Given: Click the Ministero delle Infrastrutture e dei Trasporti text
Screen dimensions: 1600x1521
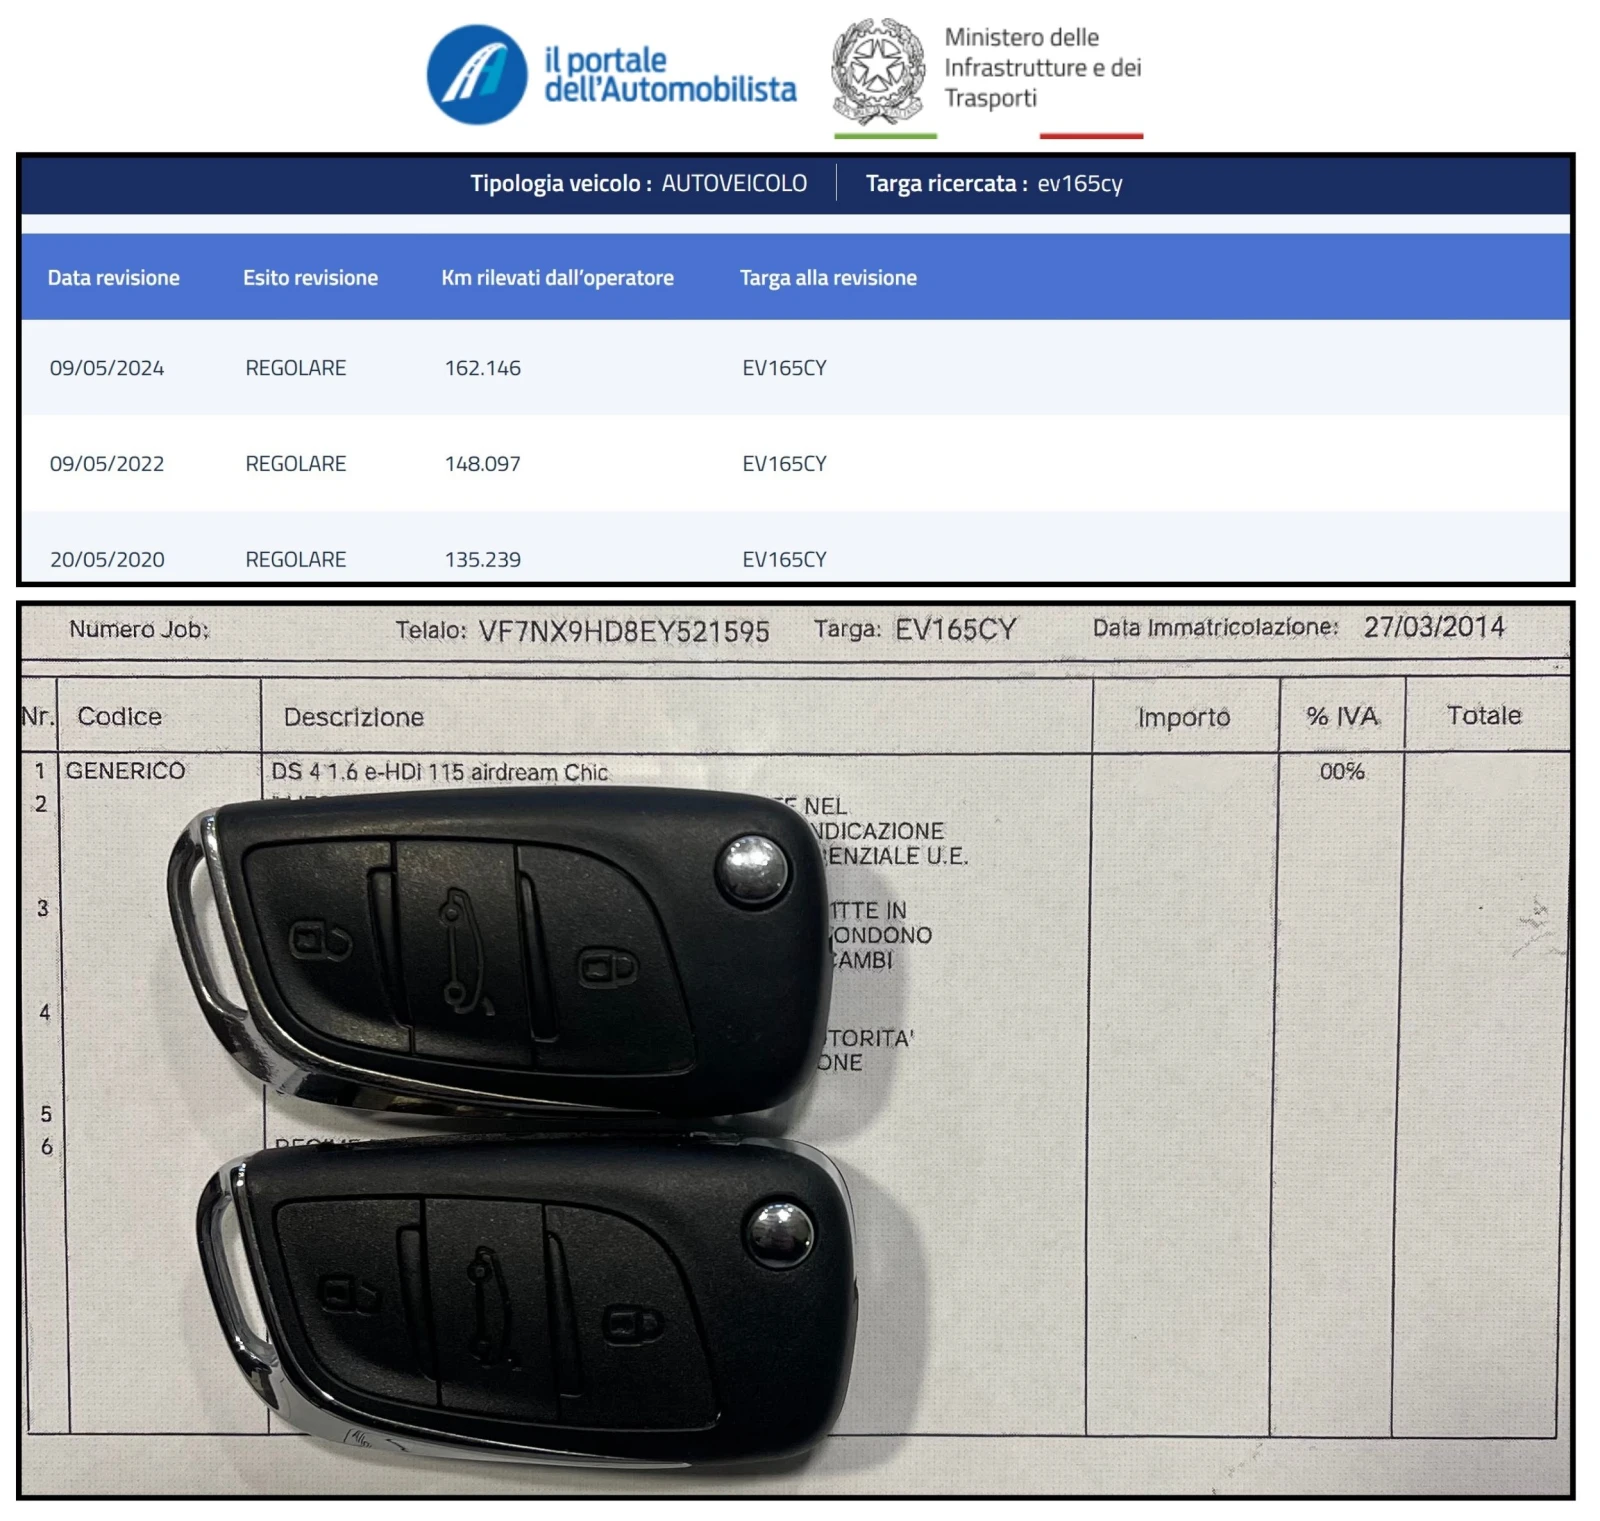Looking at the screenshot, I should [x=1042, y=68].
